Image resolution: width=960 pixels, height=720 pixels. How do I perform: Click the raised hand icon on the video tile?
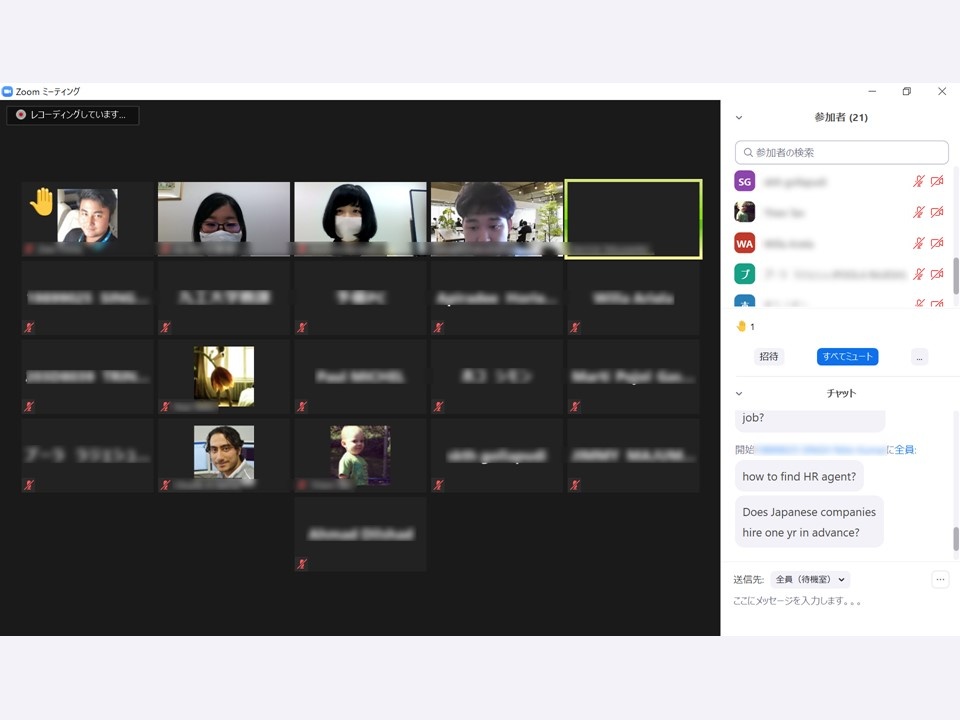[42, 201]
